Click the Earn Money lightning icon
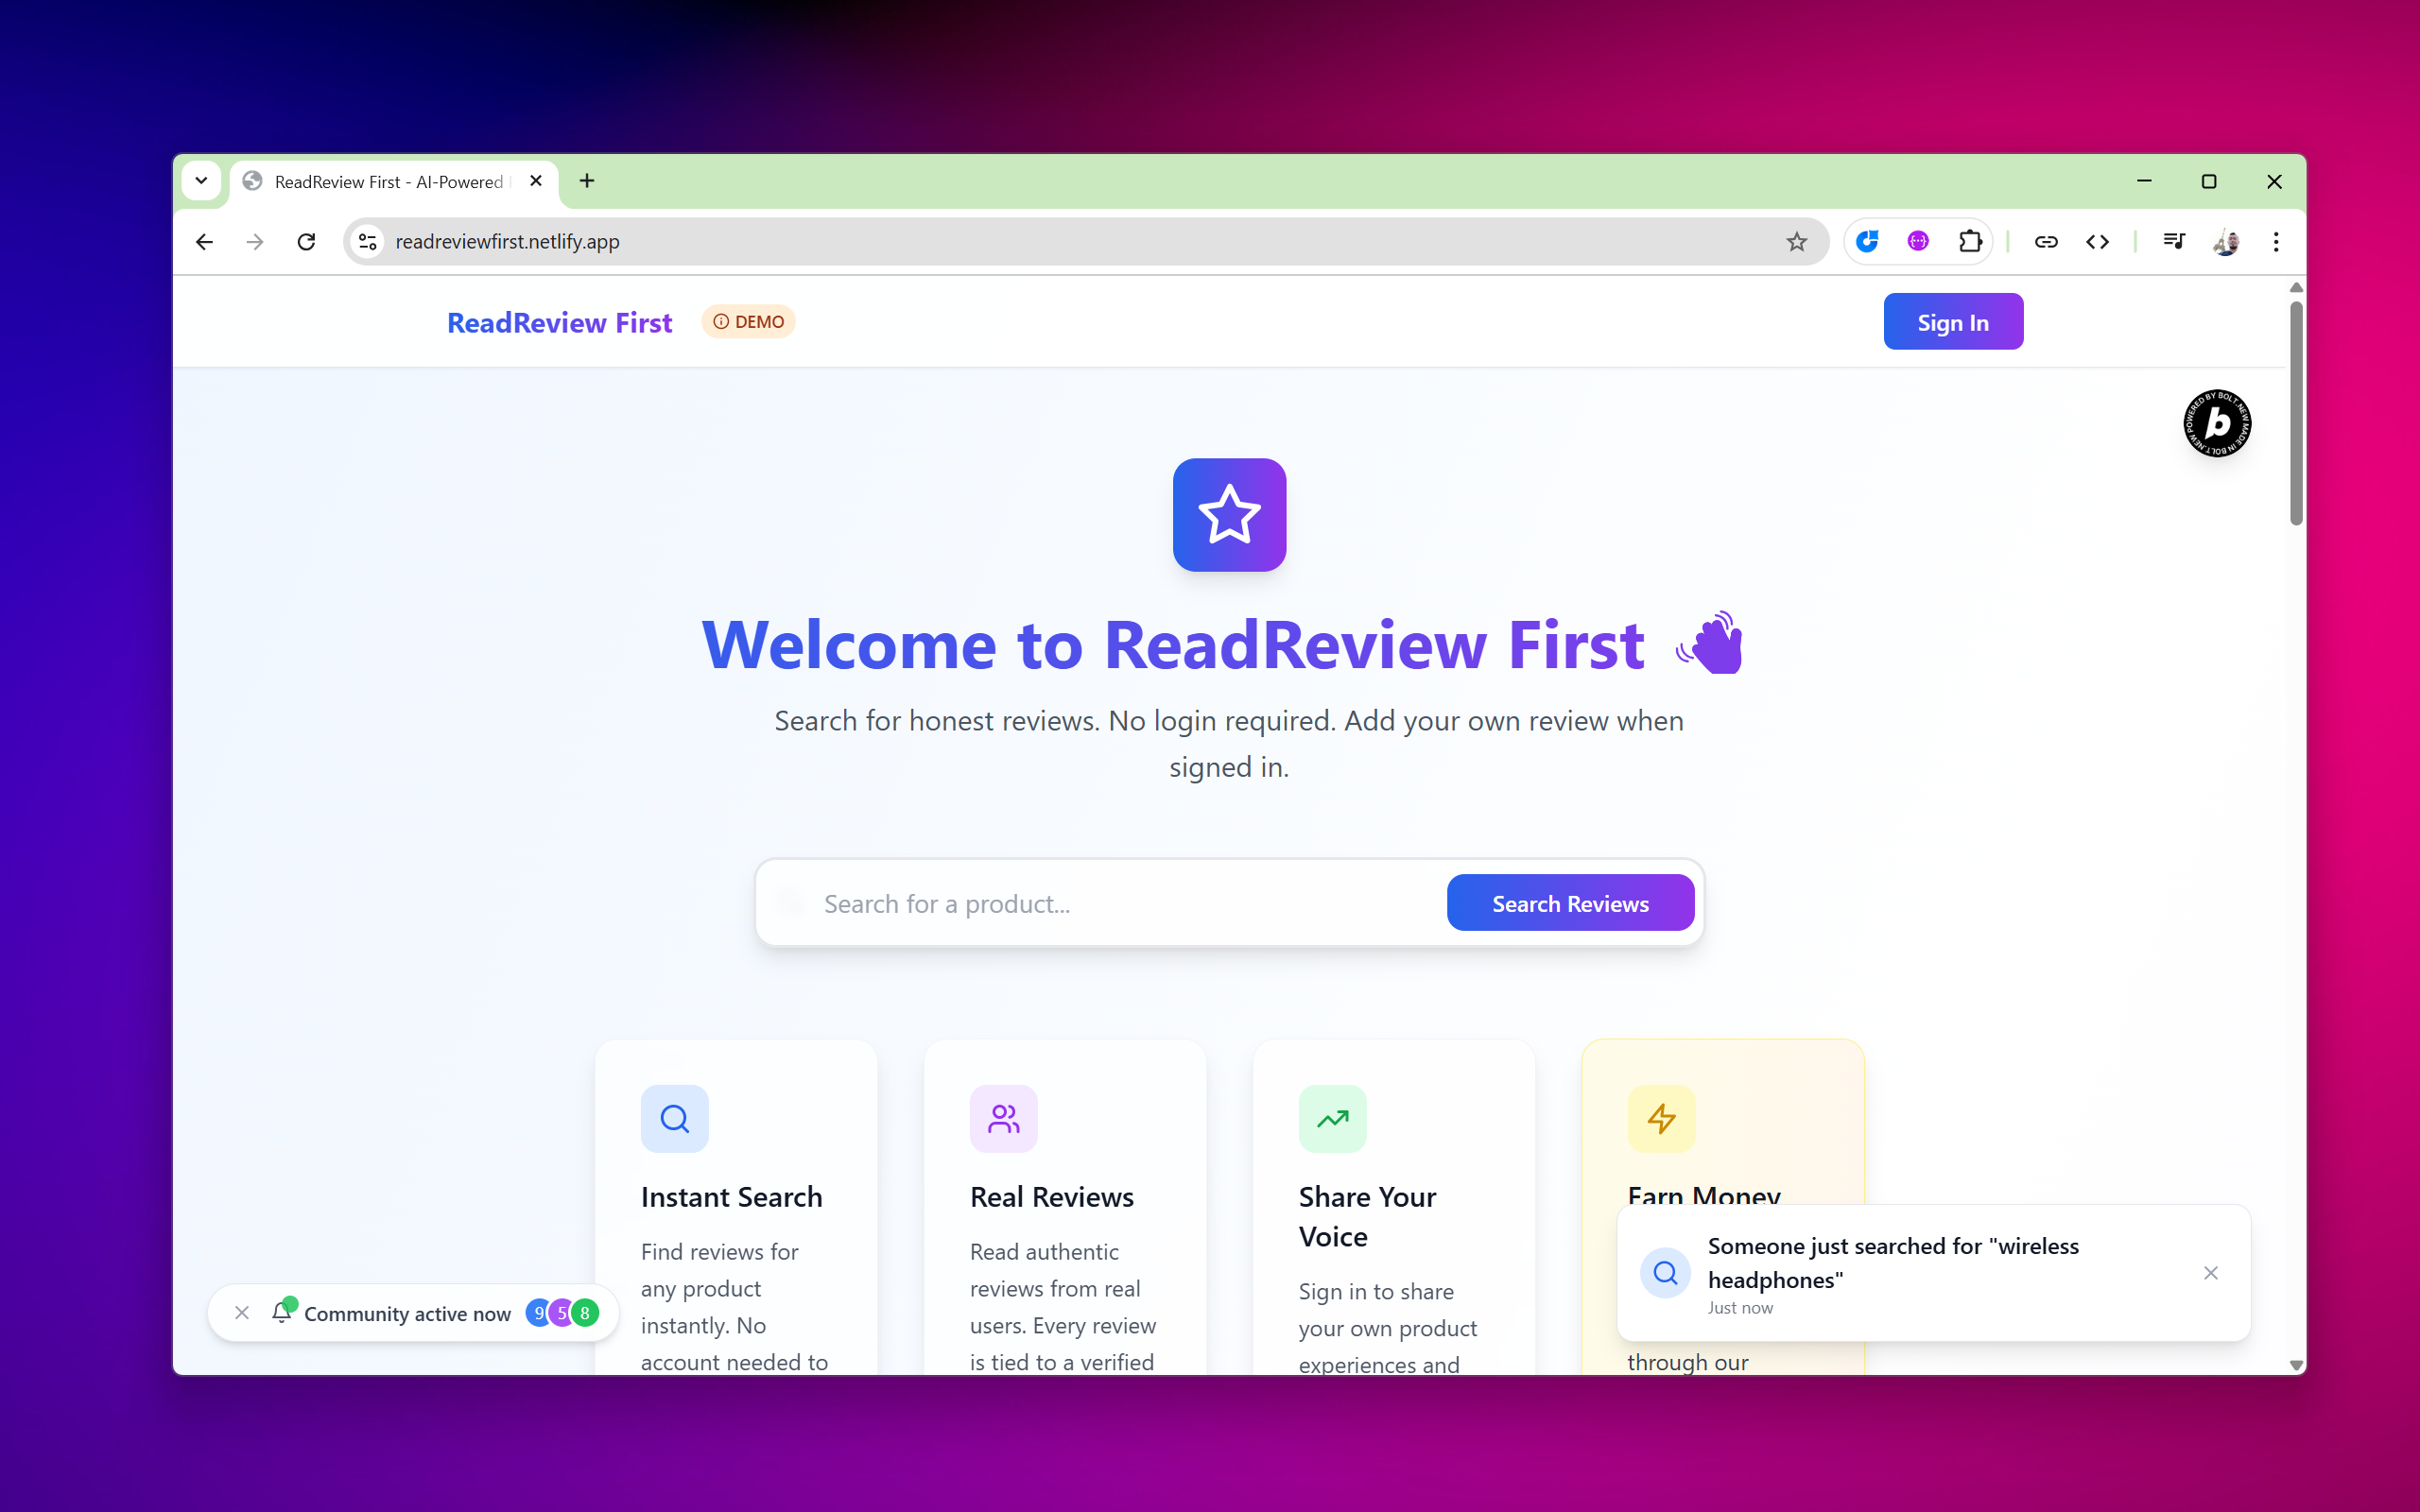The image size is (2420, 1512). [x=1661, y=1118]
